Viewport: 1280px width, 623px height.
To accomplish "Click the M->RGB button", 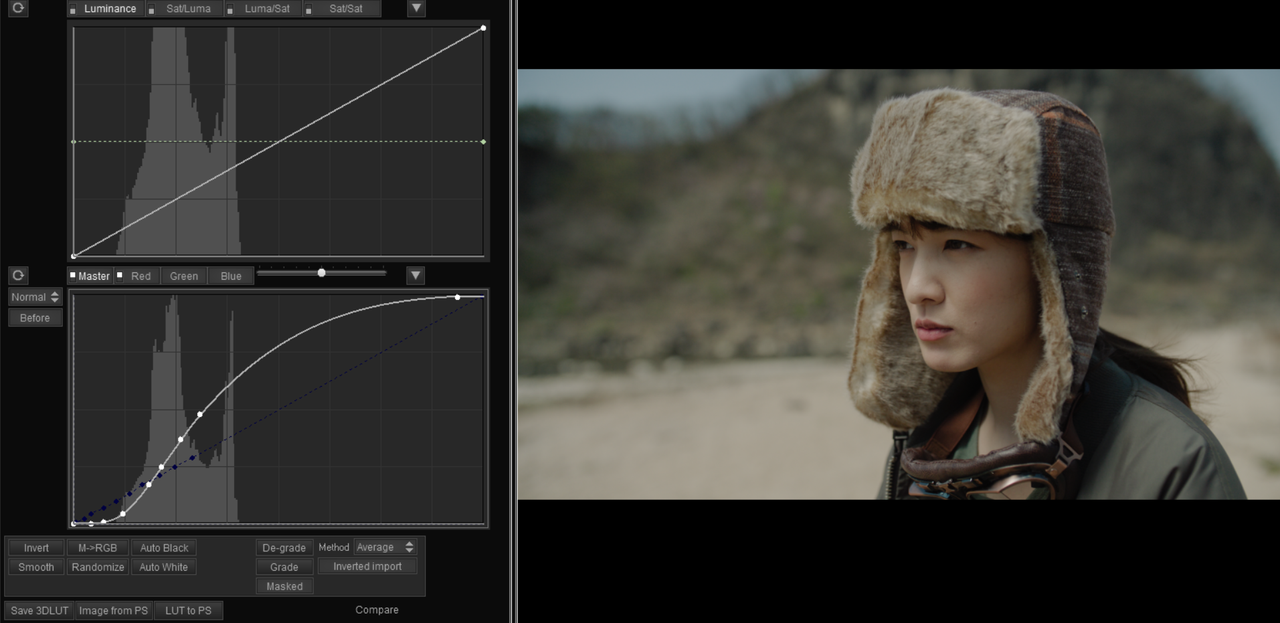I will [x=97, y=548].
